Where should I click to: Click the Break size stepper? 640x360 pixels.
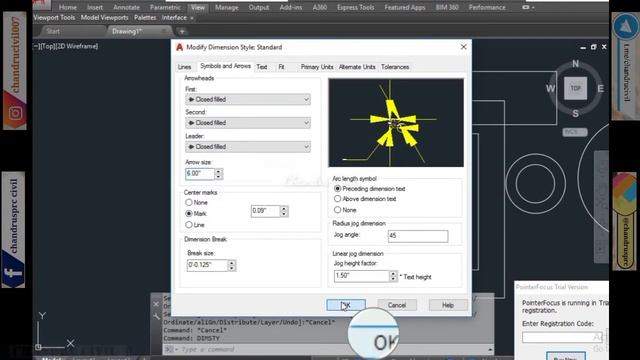point(232,265)
